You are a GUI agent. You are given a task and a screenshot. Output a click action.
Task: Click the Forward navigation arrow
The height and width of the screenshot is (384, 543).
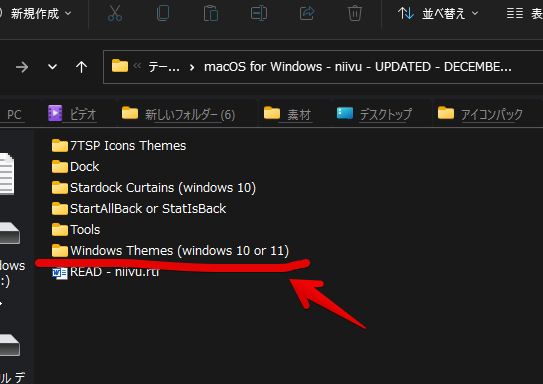tap(22, 67)
